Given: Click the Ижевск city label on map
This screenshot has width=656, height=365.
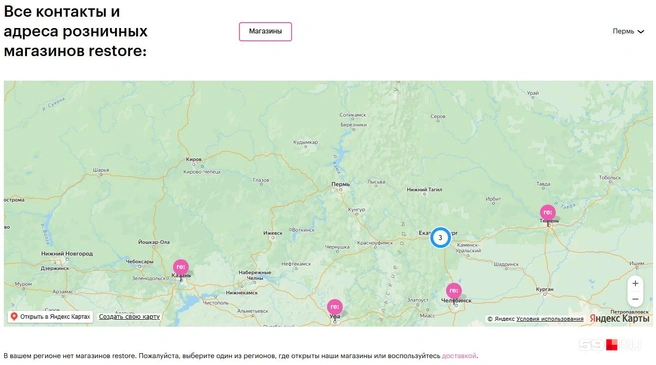Looking at the screenshot, I should click(273, 233).
